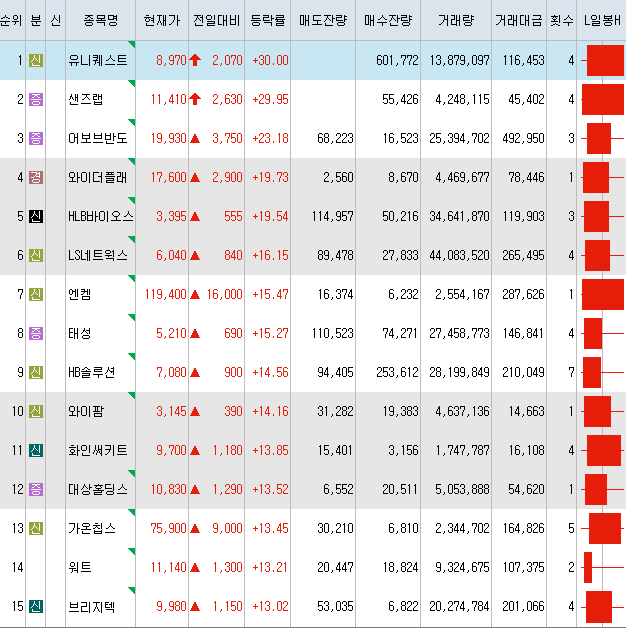Open the candlestick thumbnail for 워트
This screenshot has height=630, width=626.
(x=603, y=567)
